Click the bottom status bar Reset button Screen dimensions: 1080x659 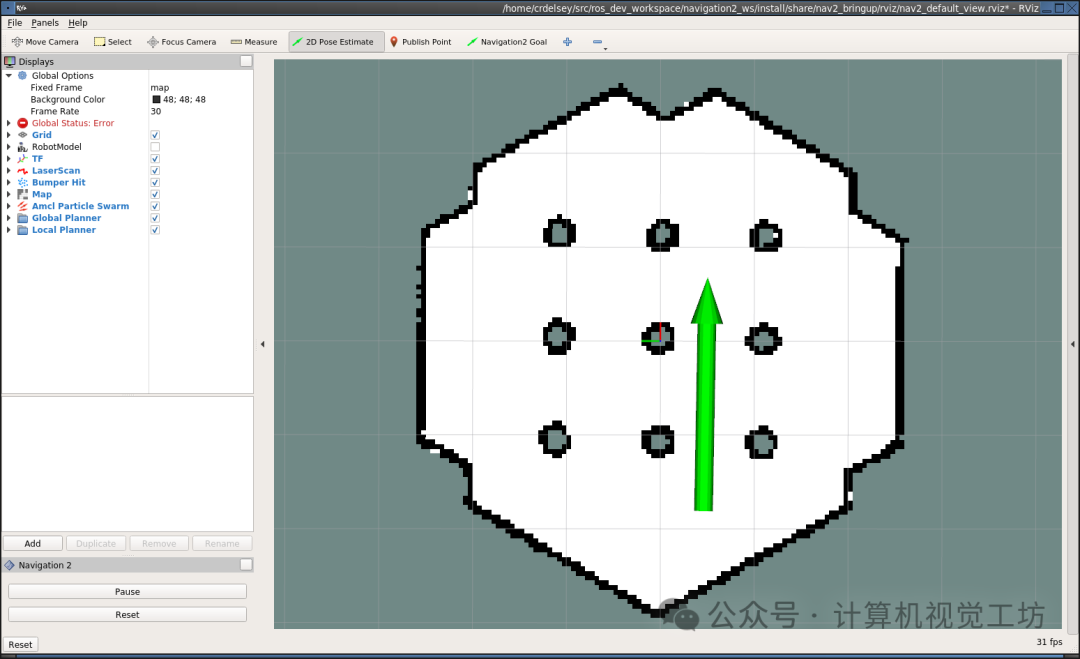tap(20, 645)
